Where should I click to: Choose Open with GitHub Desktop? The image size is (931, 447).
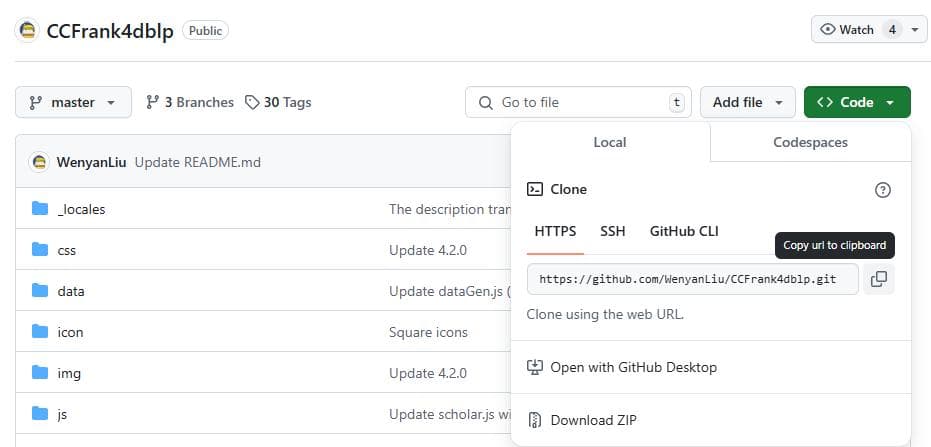(622, 367)
